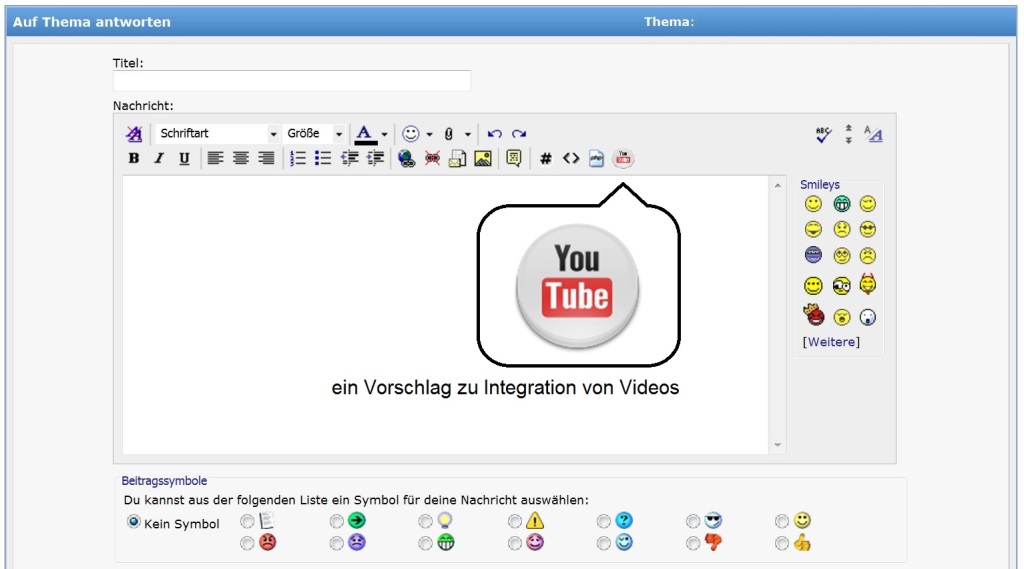
Task: Open more smileys via [Weitere] link
Action: [x=831, y=342]
